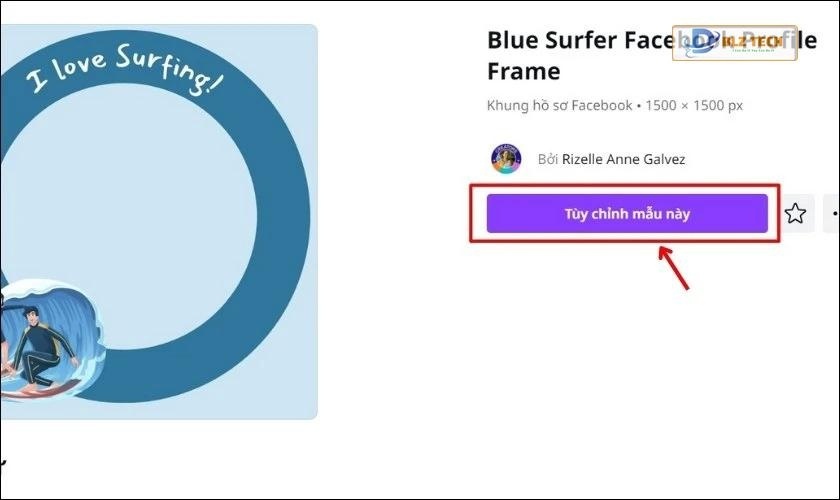Click the word "Frame" in the title
This screenshot has height=500, width=840.
pos(523,72)
